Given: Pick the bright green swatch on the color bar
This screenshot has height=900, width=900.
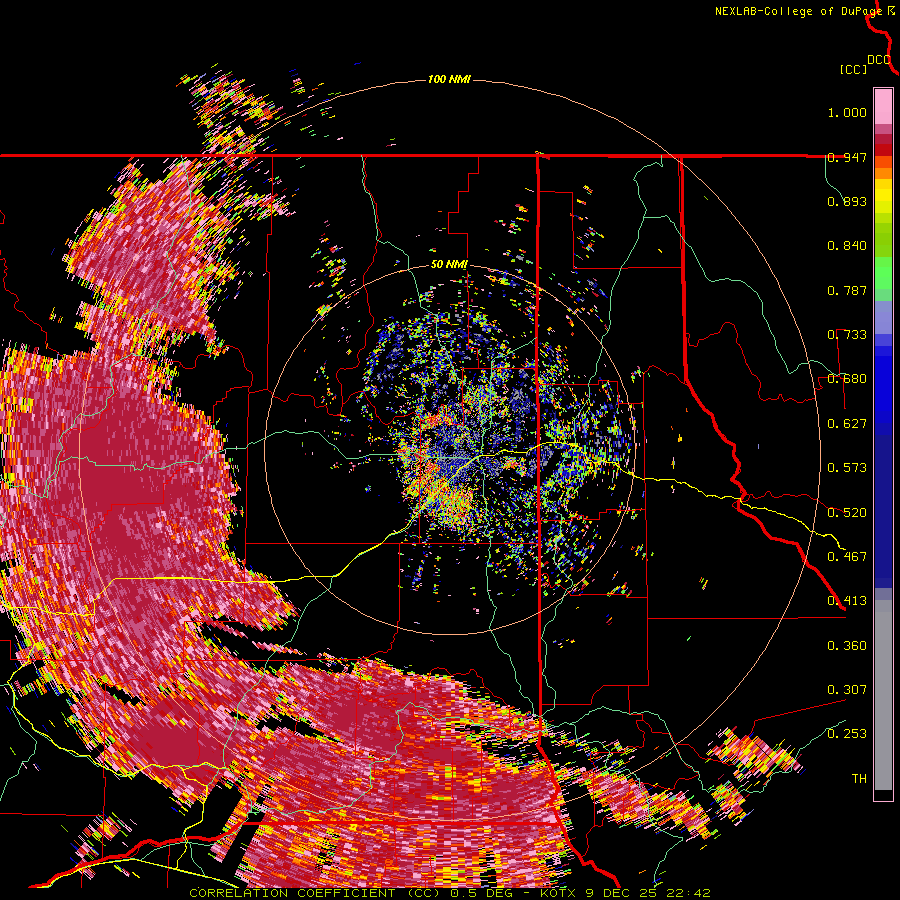Looking at the screenshot, I should pos(883,273).
